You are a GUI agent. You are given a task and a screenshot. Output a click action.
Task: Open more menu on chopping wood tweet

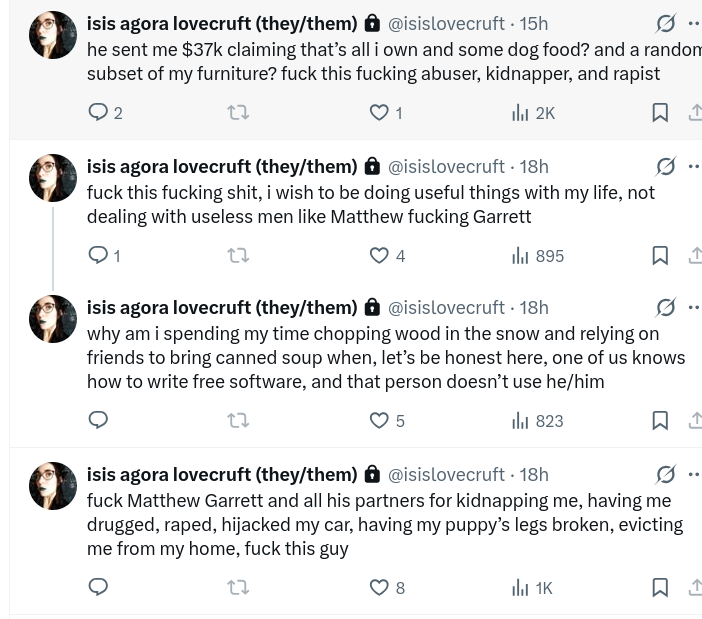694,308
